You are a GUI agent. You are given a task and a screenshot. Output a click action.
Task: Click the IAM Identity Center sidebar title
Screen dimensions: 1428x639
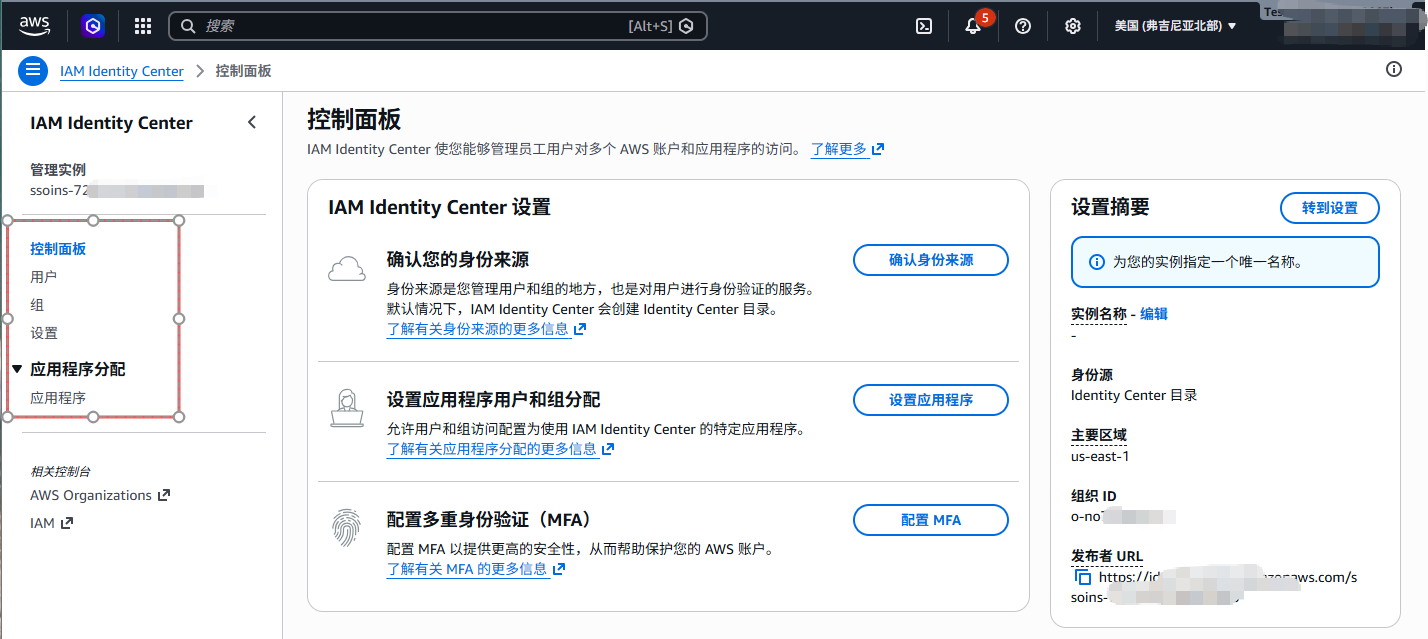tap(111, 123)
